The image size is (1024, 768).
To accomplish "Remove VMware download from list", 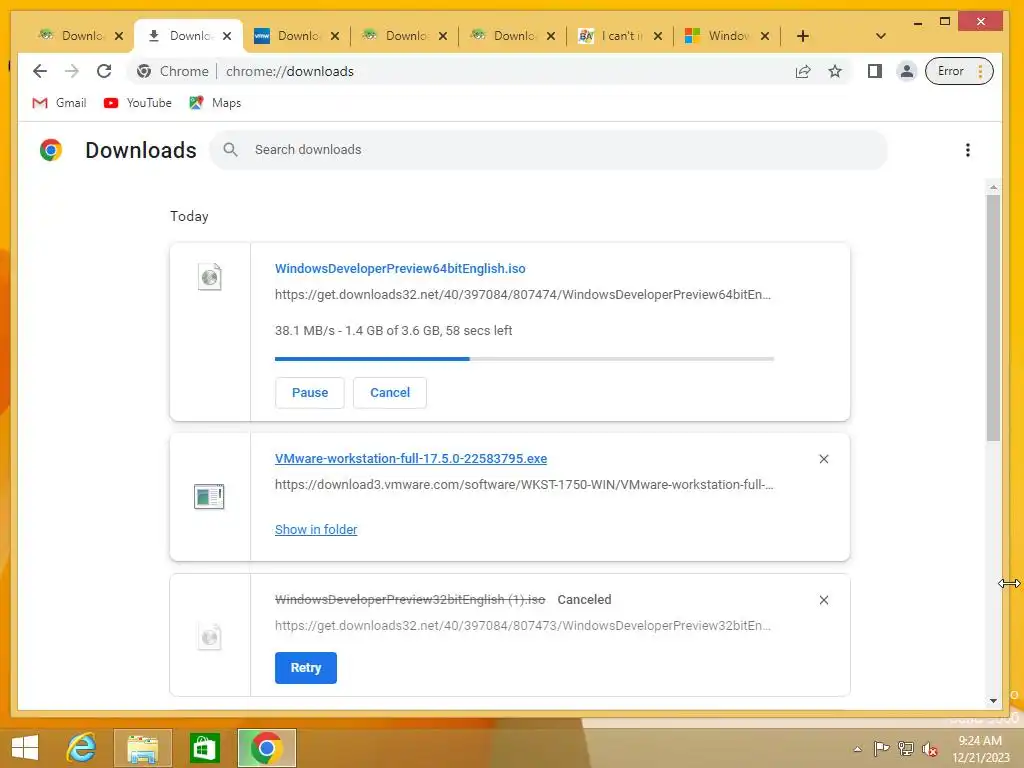I will (x=824, y=459).
